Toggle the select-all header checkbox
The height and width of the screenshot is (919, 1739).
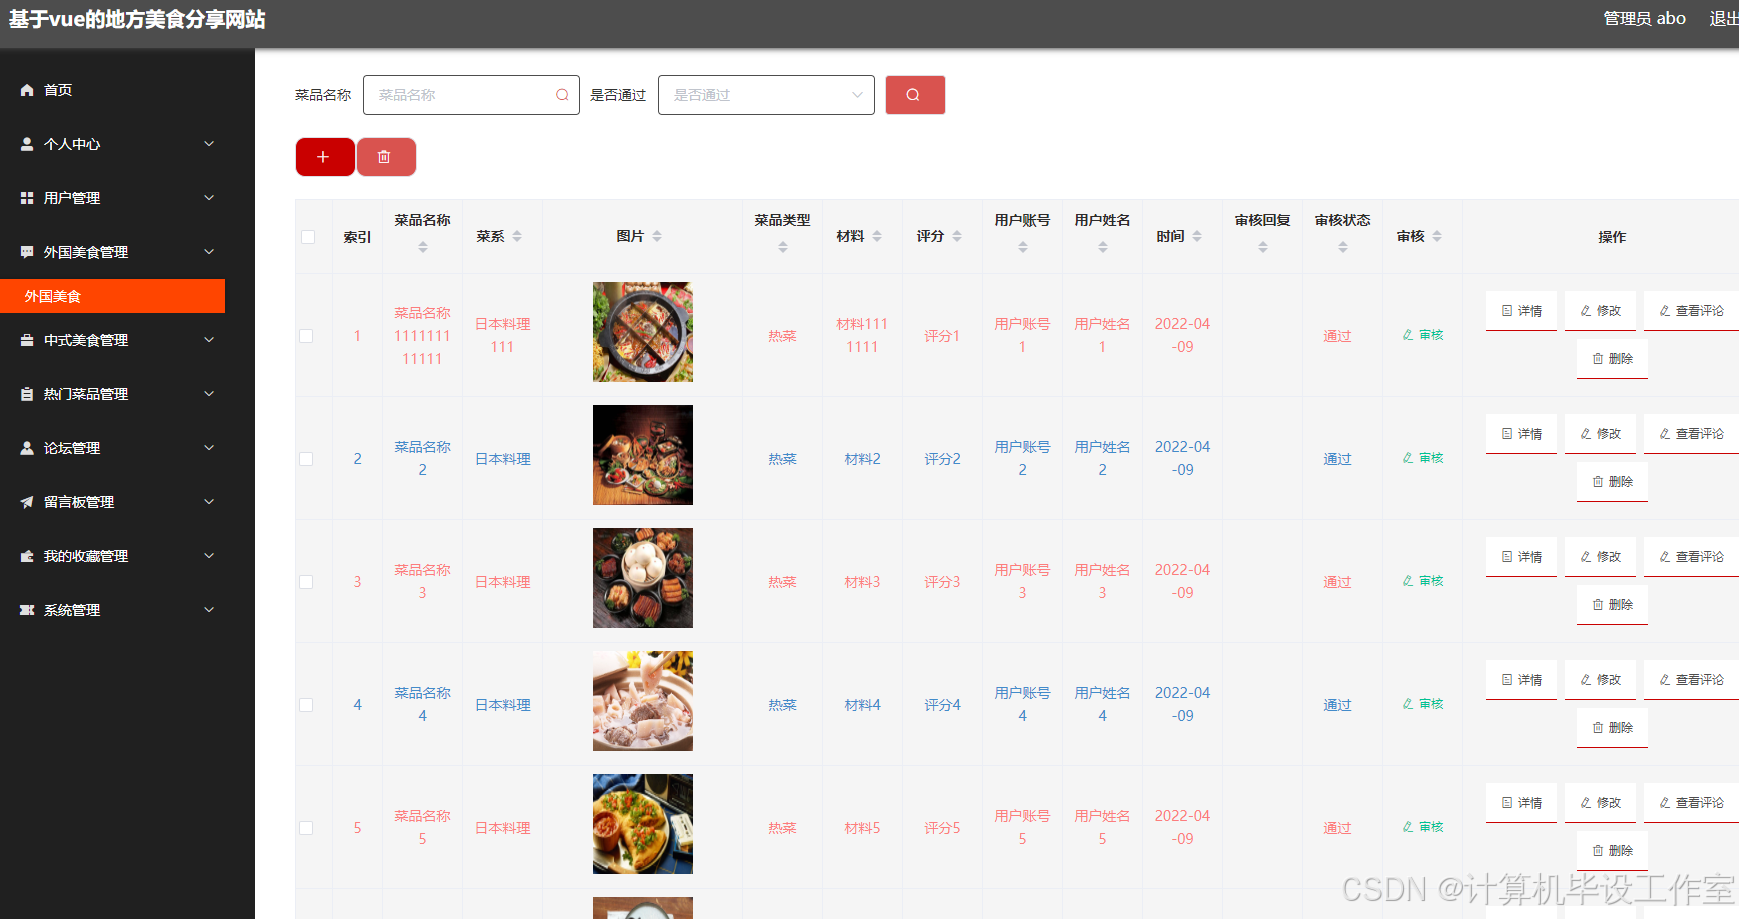tap(308, 237)
